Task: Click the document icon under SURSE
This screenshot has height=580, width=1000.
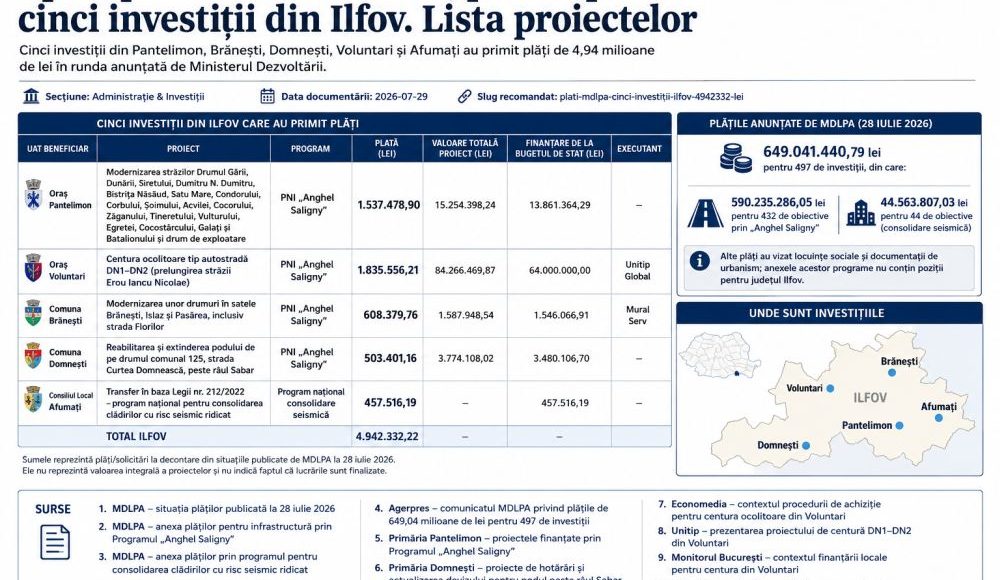Action: 55,542
